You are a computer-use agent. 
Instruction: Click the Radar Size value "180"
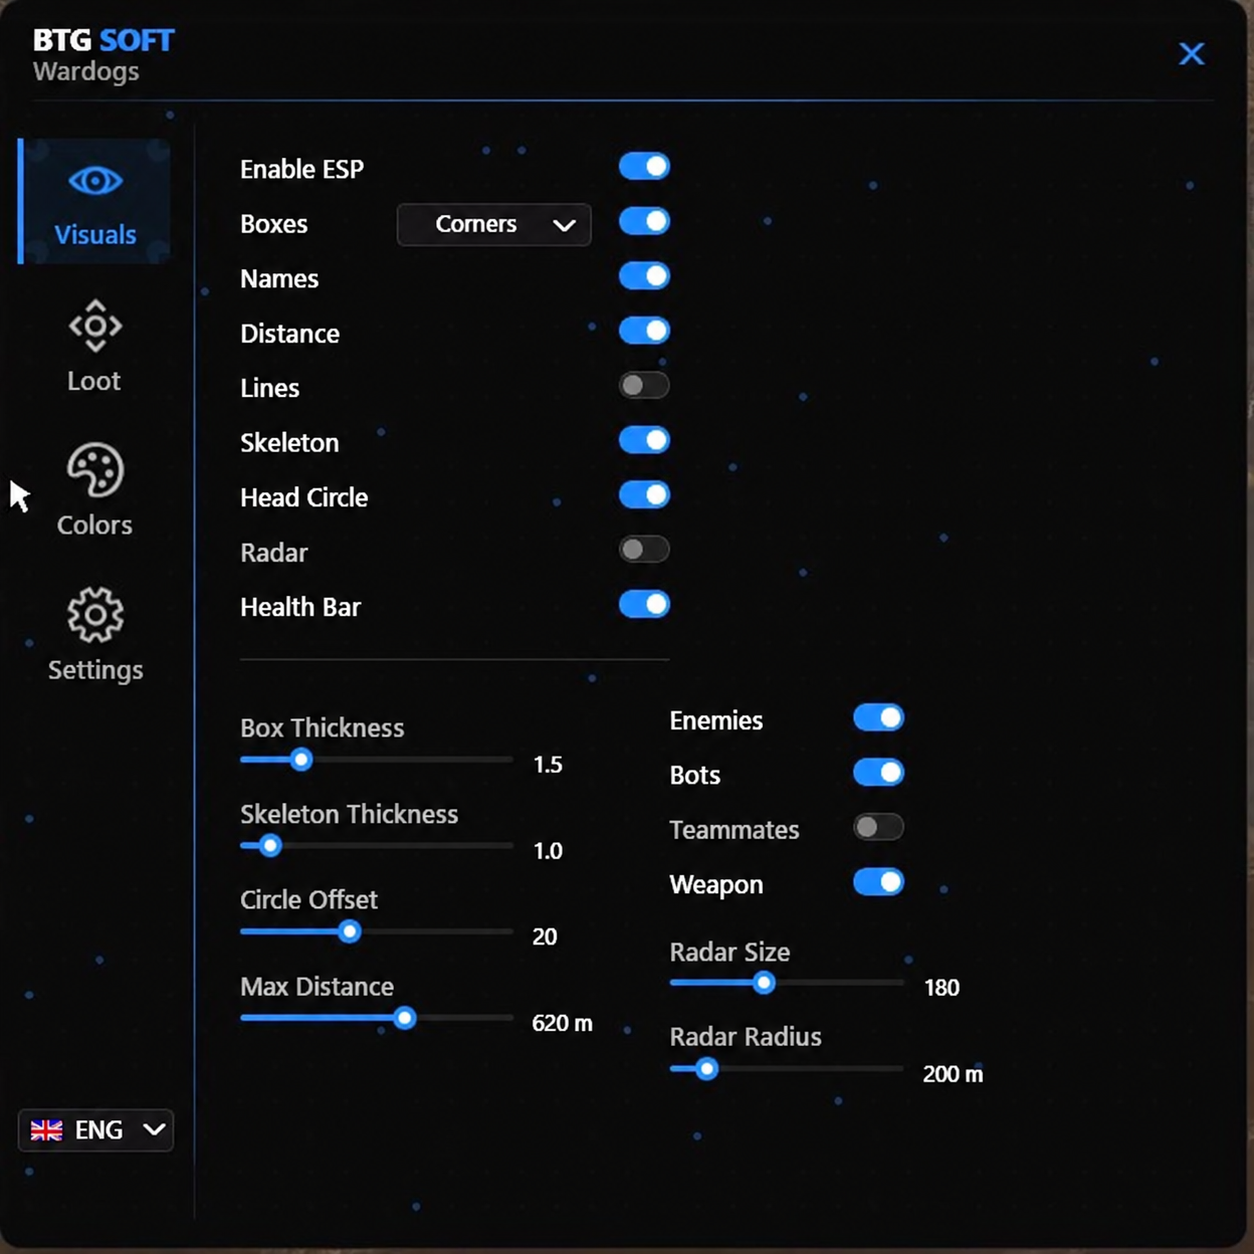pyautogui.click(x=942, y=988)
